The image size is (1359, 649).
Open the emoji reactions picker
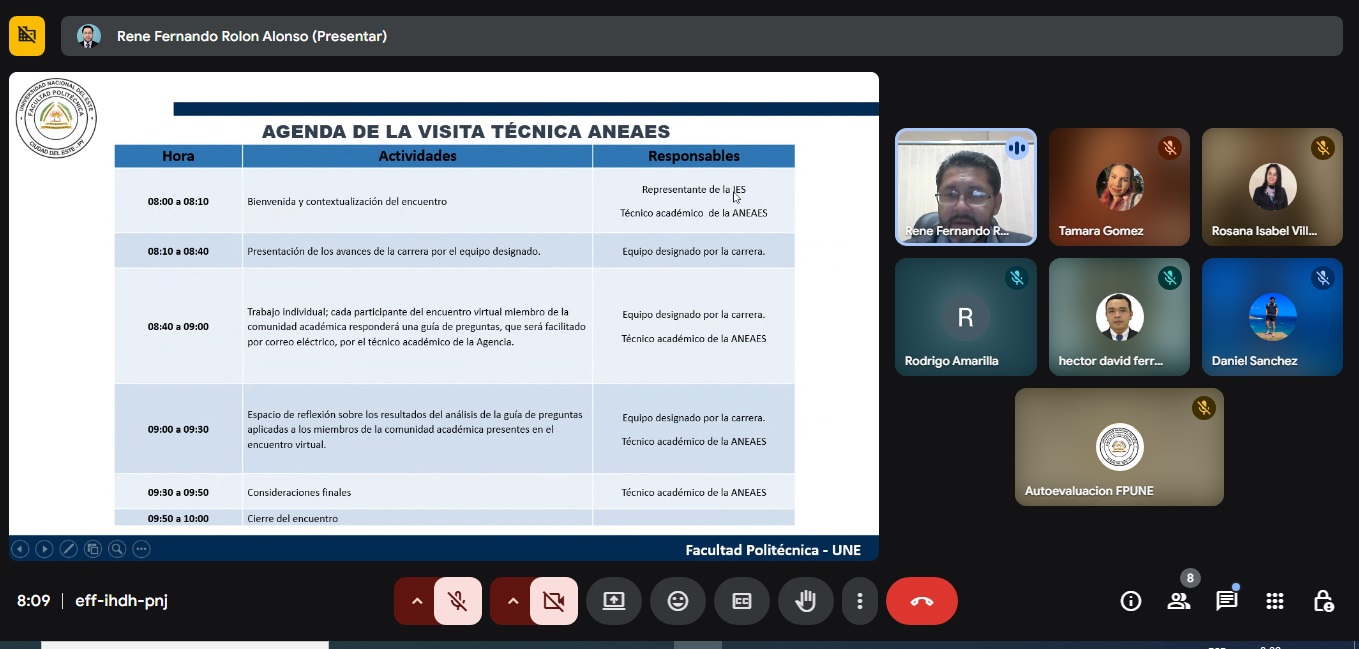(678, 601)
